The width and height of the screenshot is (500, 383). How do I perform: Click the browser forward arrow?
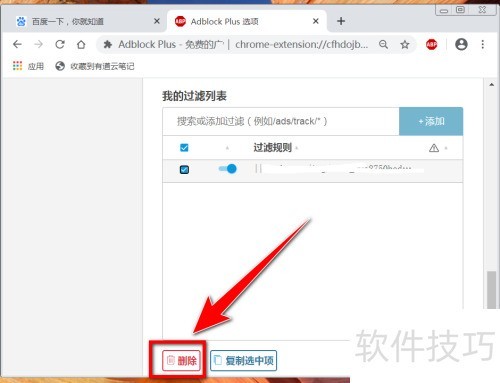tap(39, 44)
